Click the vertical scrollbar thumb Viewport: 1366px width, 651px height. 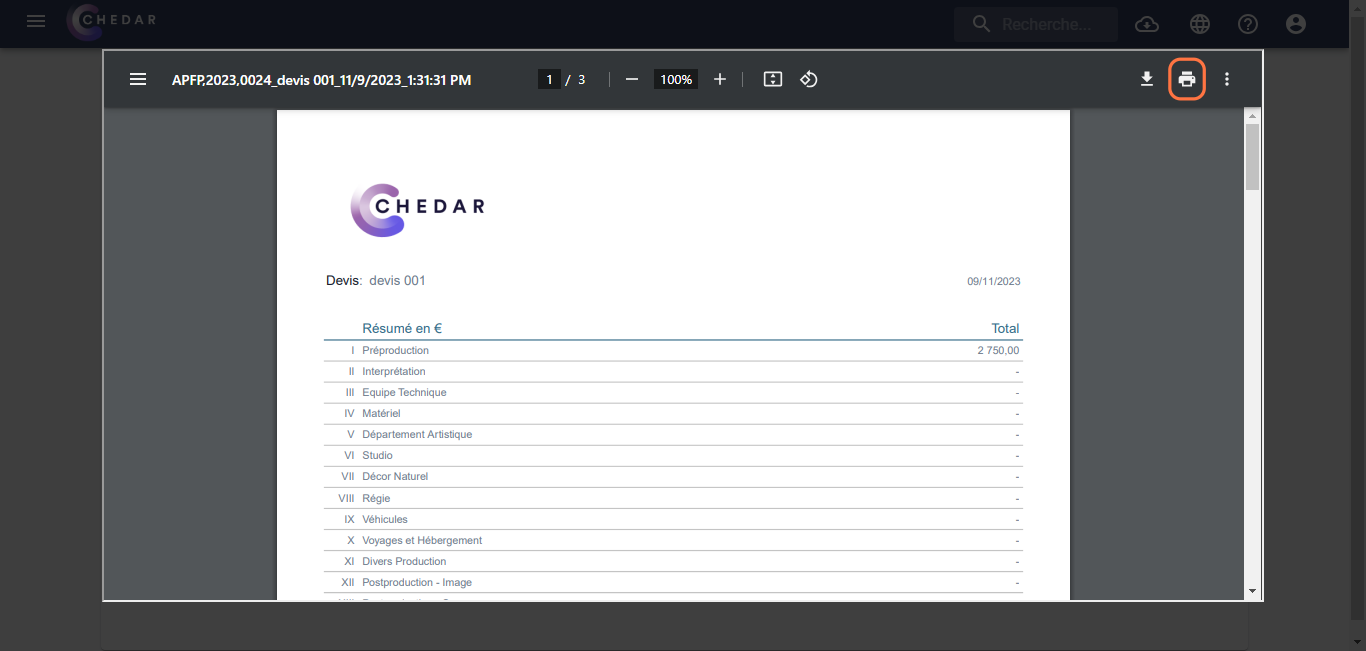(1252, 157)
